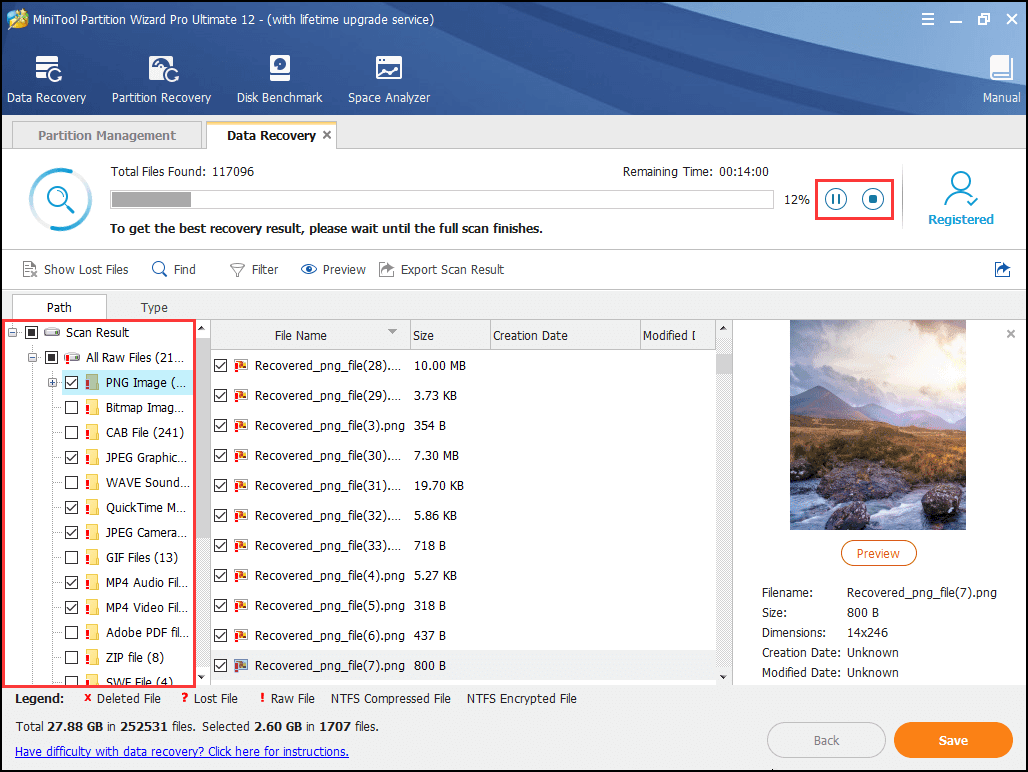The height and width of the screenshot is (772, 1028).
Task: Click Export Scan Result
Action: click(x=442, y=269)
